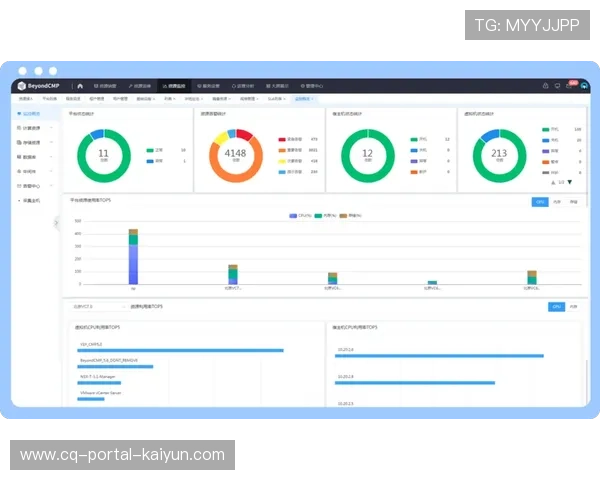Click CPU button in the bottom TOP5 section
This screenshot has width=600, height=480.
[556, 307]
